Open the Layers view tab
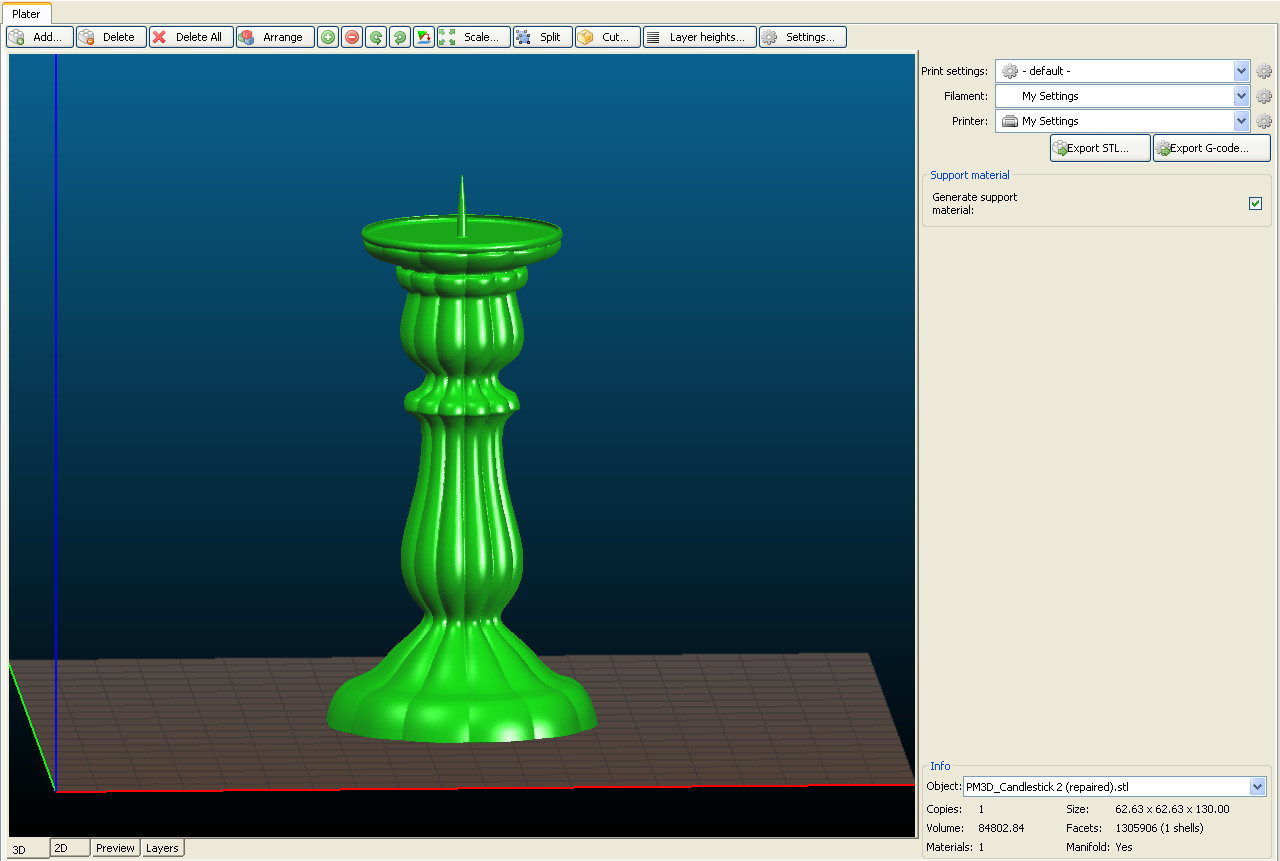The width and height of the screenshot is (1280, 861). point(162,848)
